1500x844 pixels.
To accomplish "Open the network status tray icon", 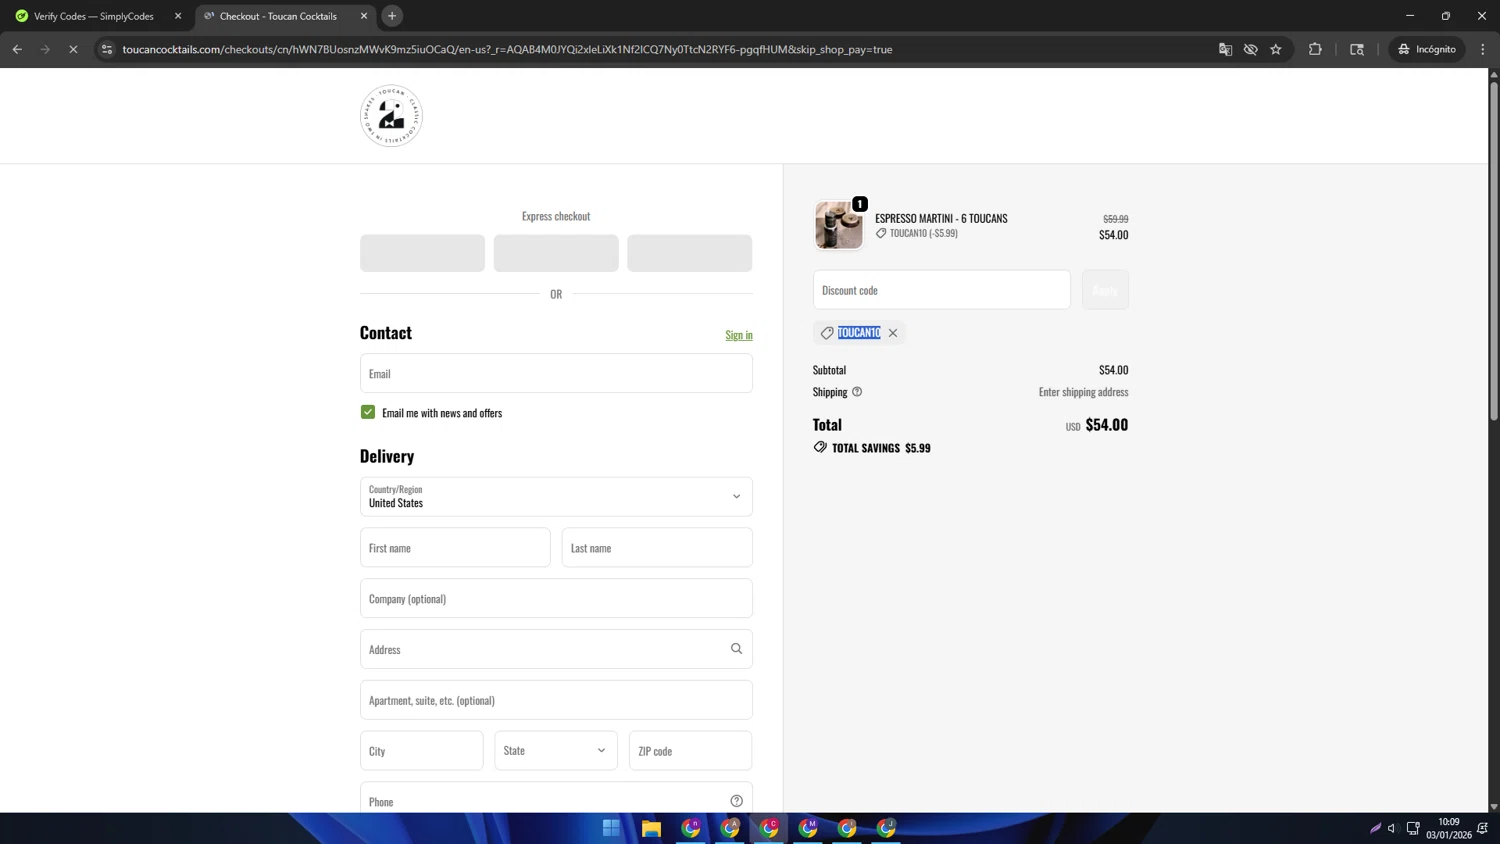I will pos(1413,828).
